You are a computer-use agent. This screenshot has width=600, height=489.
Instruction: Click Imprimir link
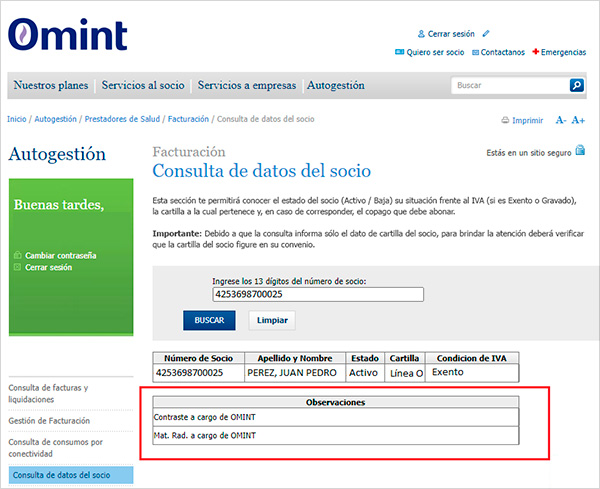pyautogui.click(x=527, y=121)
